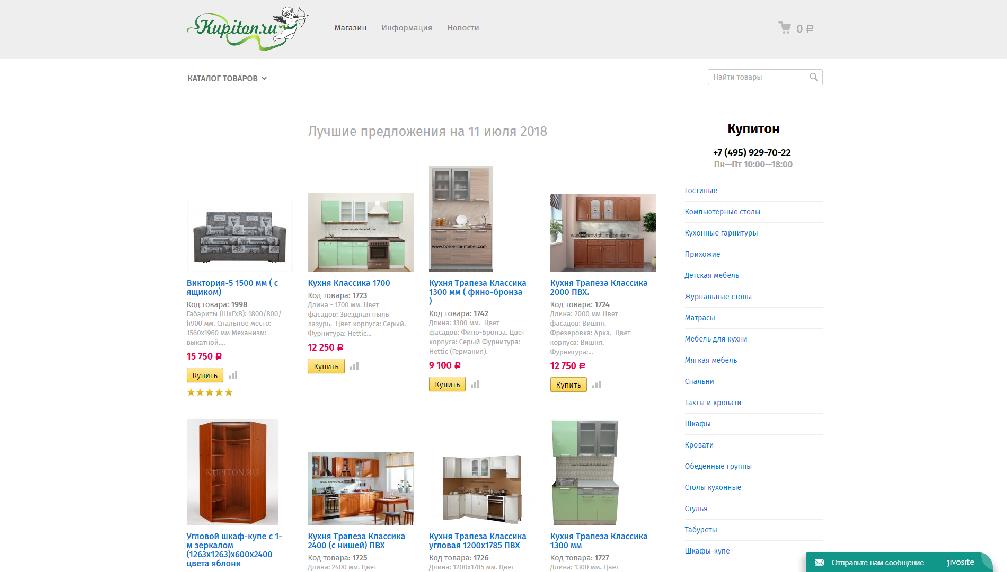Viewport: 1007px width, 572px height.
Task: Open Кухонные гарнитуры category link
Action: click(x=721, y=233)
